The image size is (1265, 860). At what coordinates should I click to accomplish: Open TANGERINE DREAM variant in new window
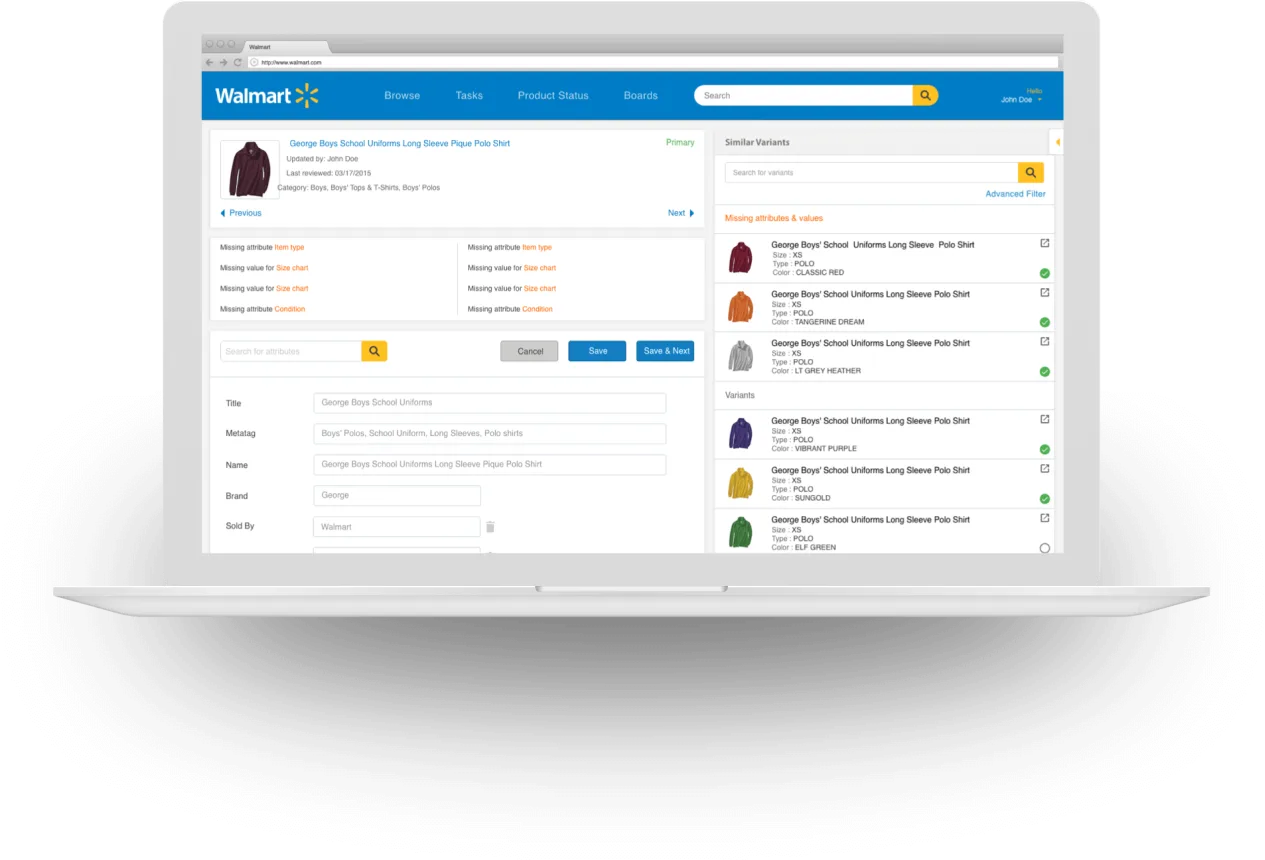(x=1045, y=292)
